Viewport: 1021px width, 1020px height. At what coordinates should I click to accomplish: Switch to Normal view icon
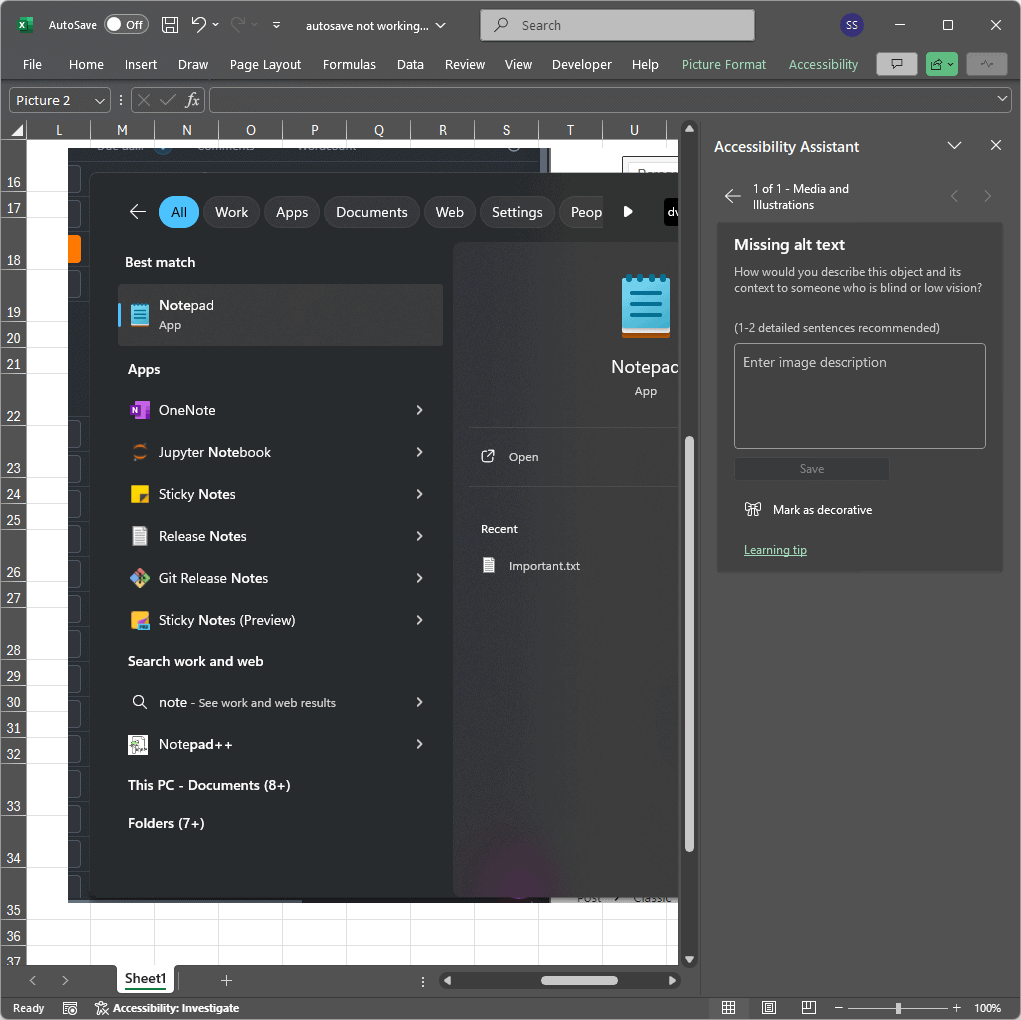coord(729,1008)
